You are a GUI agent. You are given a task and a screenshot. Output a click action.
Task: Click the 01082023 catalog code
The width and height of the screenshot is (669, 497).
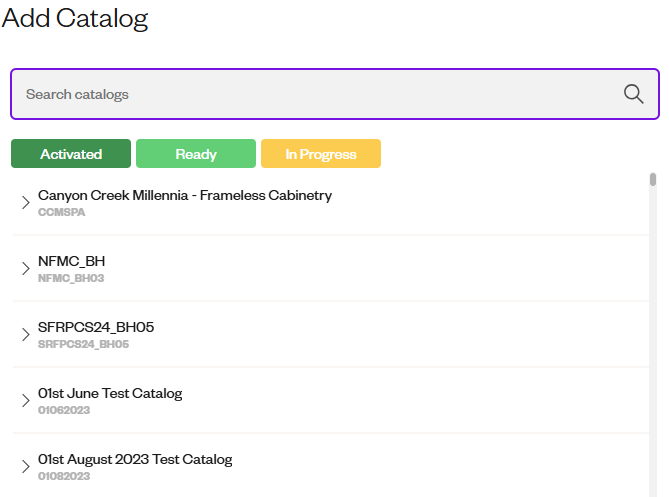(64, 477)
